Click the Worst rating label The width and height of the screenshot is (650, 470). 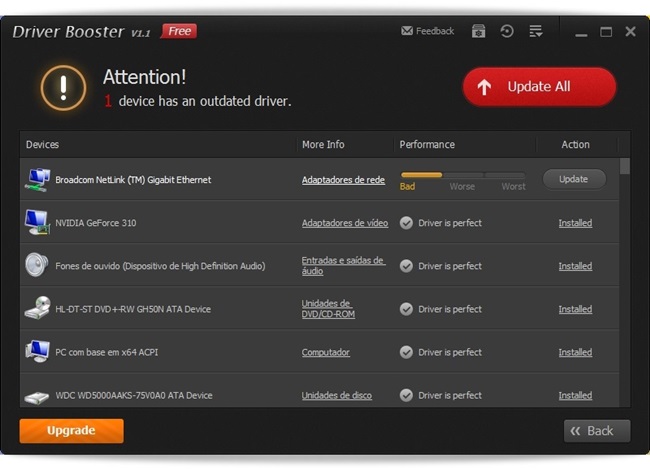[x=514, y=187]
